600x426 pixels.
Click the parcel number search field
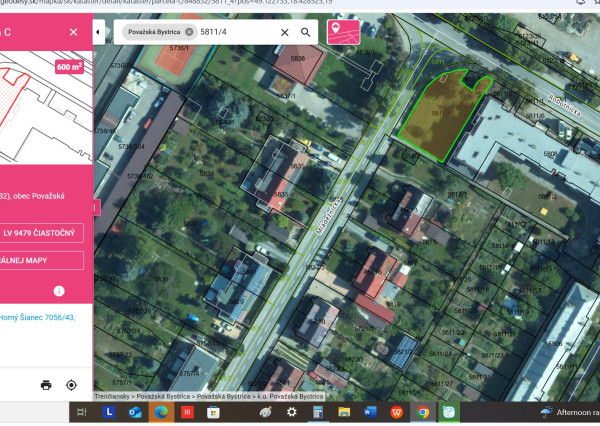click(237, 32)
